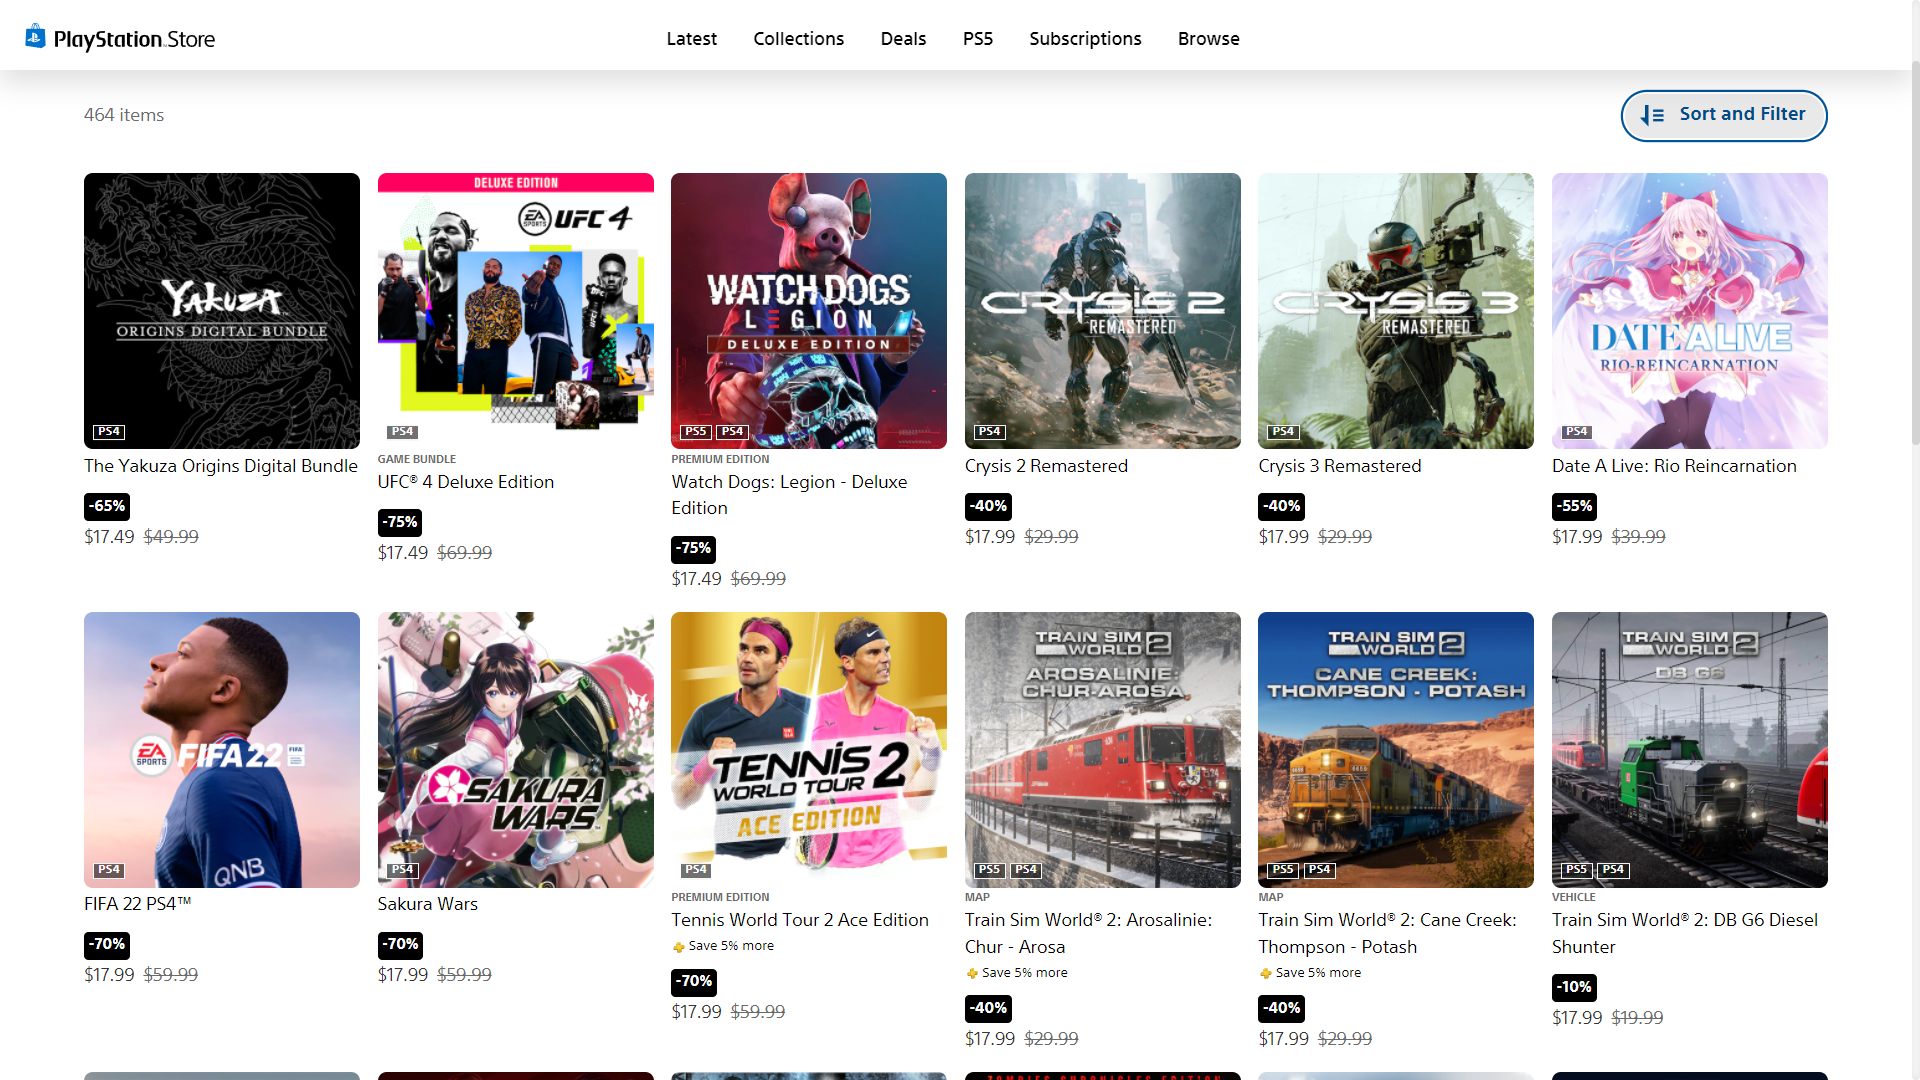Screen dimensions: 1920x1080
Task: Click the FIFA 22 cover thumbnail
Action: (x=221, y=749)
